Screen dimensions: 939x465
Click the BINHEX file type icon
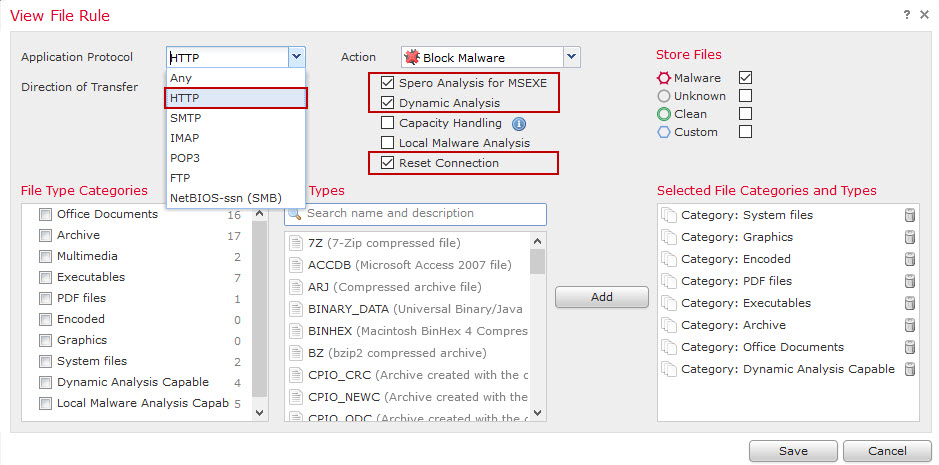tap(296, 331)
